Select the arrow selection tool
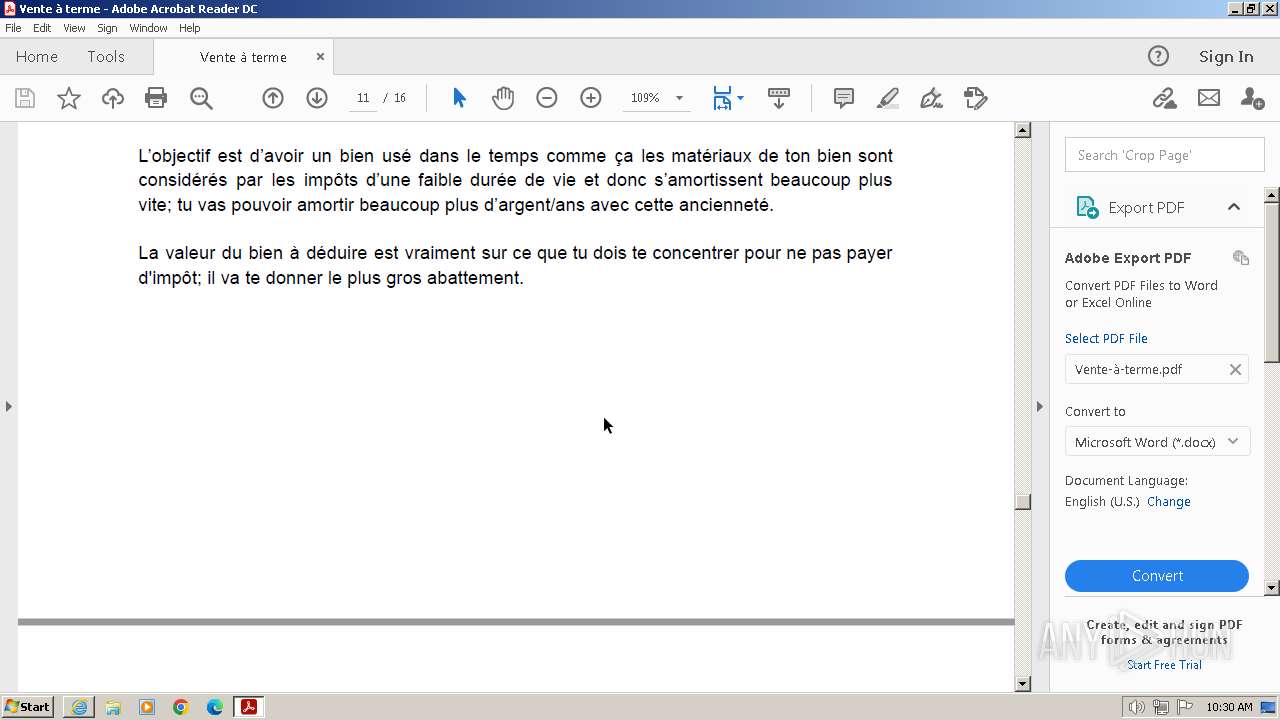Viewport: 1280px width, 720px height. pyautogui.click(x=459, y=98)
